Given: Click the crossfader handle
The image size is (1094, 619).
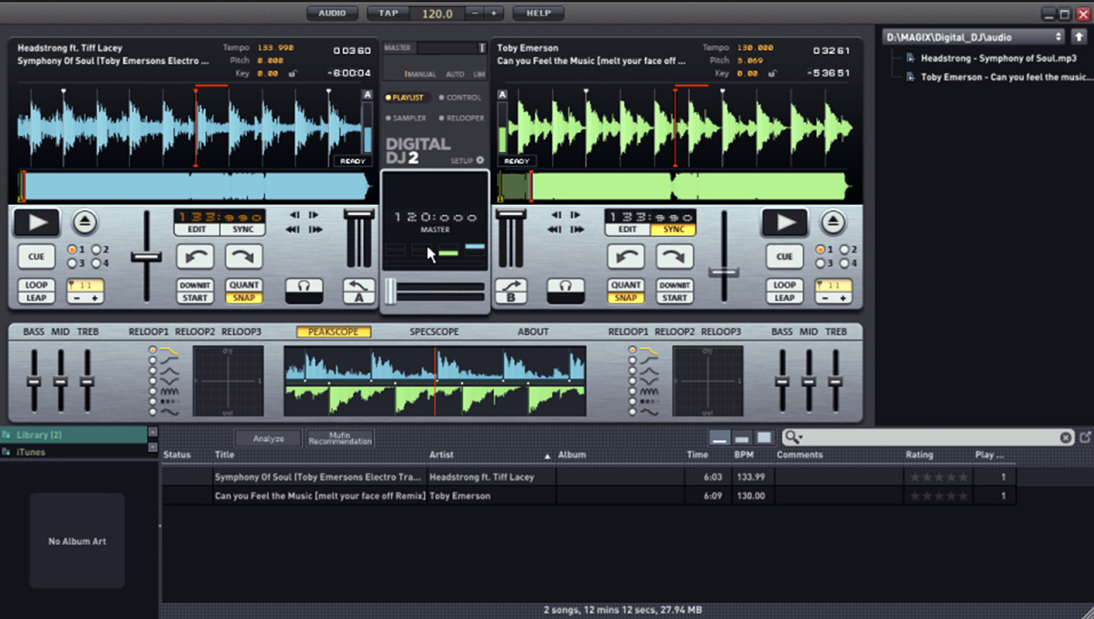Looking at the screenshot, I should click(391, 291).
